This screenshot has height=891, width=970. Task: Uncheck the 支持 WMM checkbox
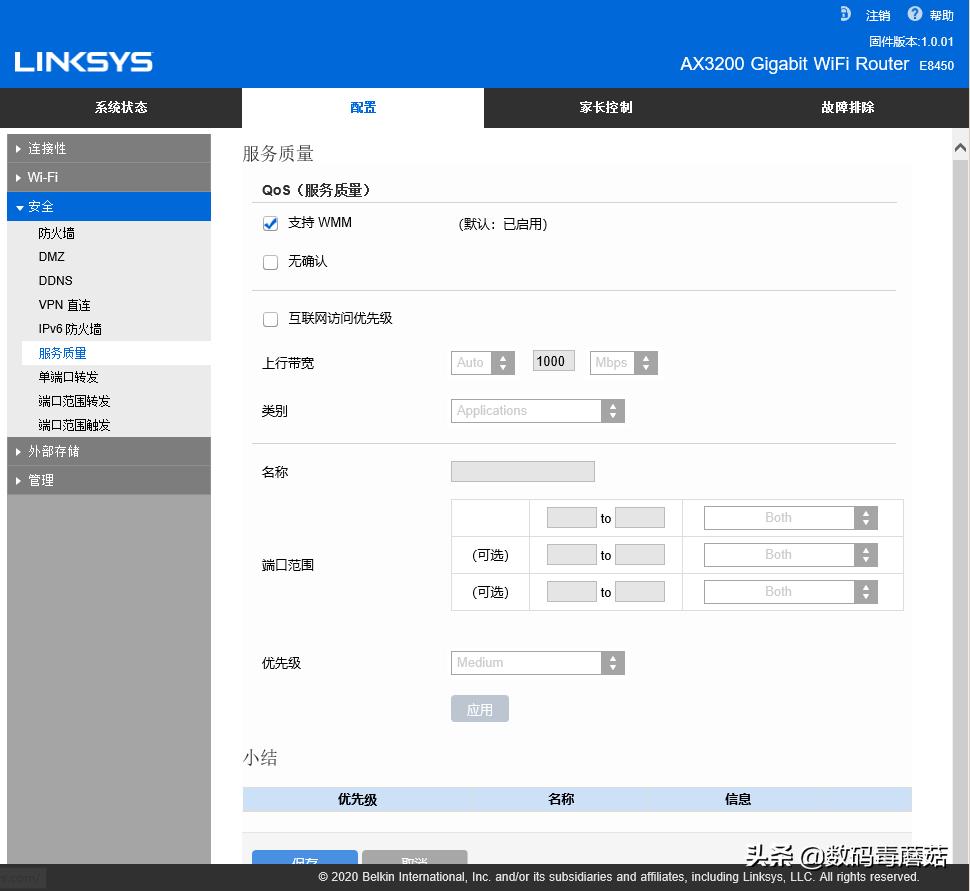click(x=270, y=223)
